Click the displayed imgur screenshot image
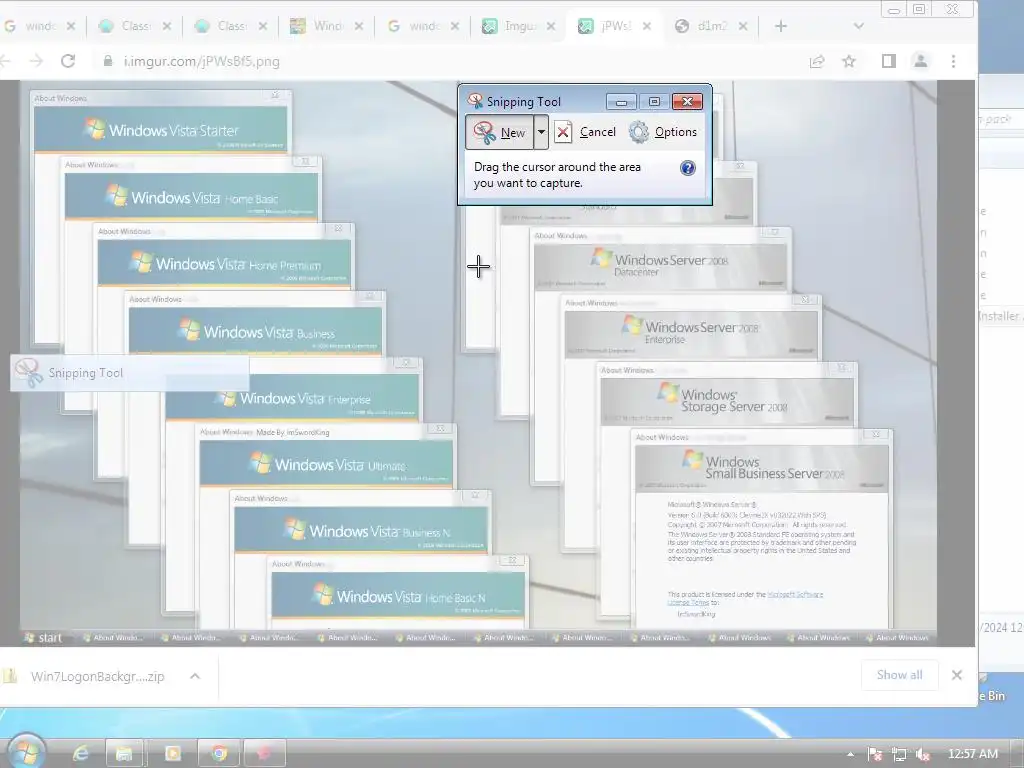Viewport: 1024px width, 768px height. coord(478,363)
